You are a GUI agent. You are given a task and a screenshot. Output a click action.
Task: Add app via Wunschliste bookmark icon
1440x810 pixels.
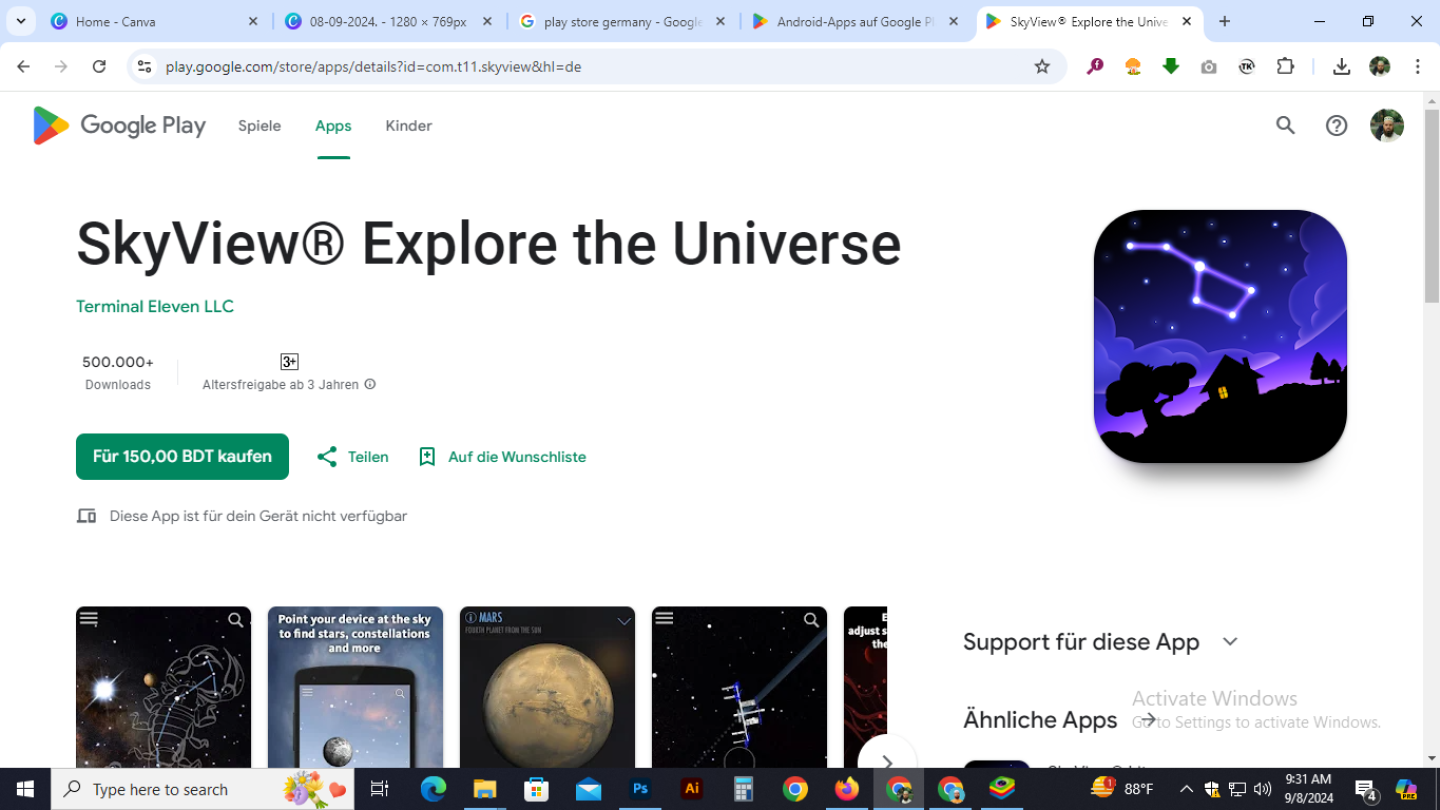tap(427, 457)
